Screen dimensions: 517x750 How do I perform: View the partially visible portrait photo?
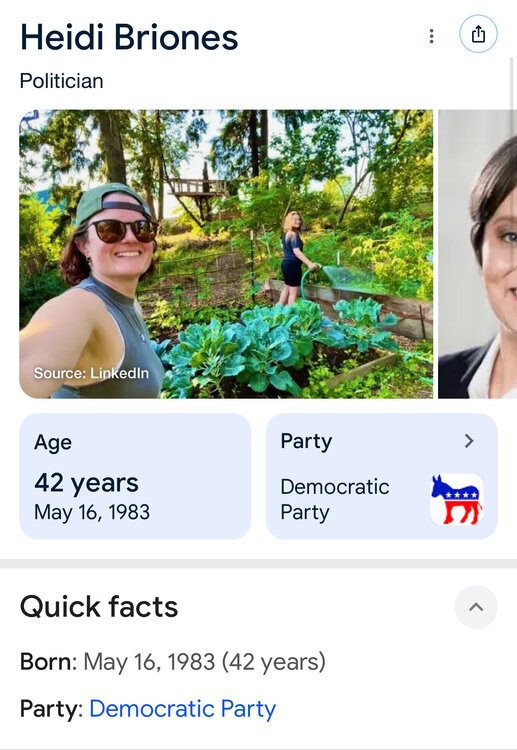tap(477, 254)
